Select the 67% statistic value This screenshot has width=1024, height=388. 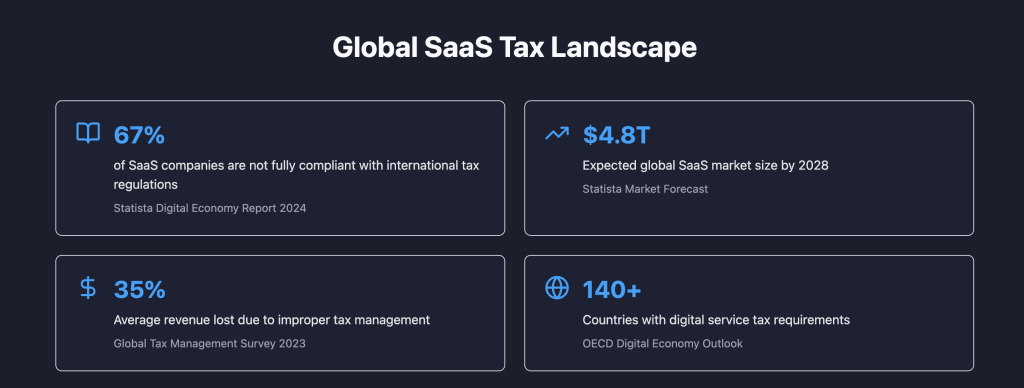click(139, 135)
